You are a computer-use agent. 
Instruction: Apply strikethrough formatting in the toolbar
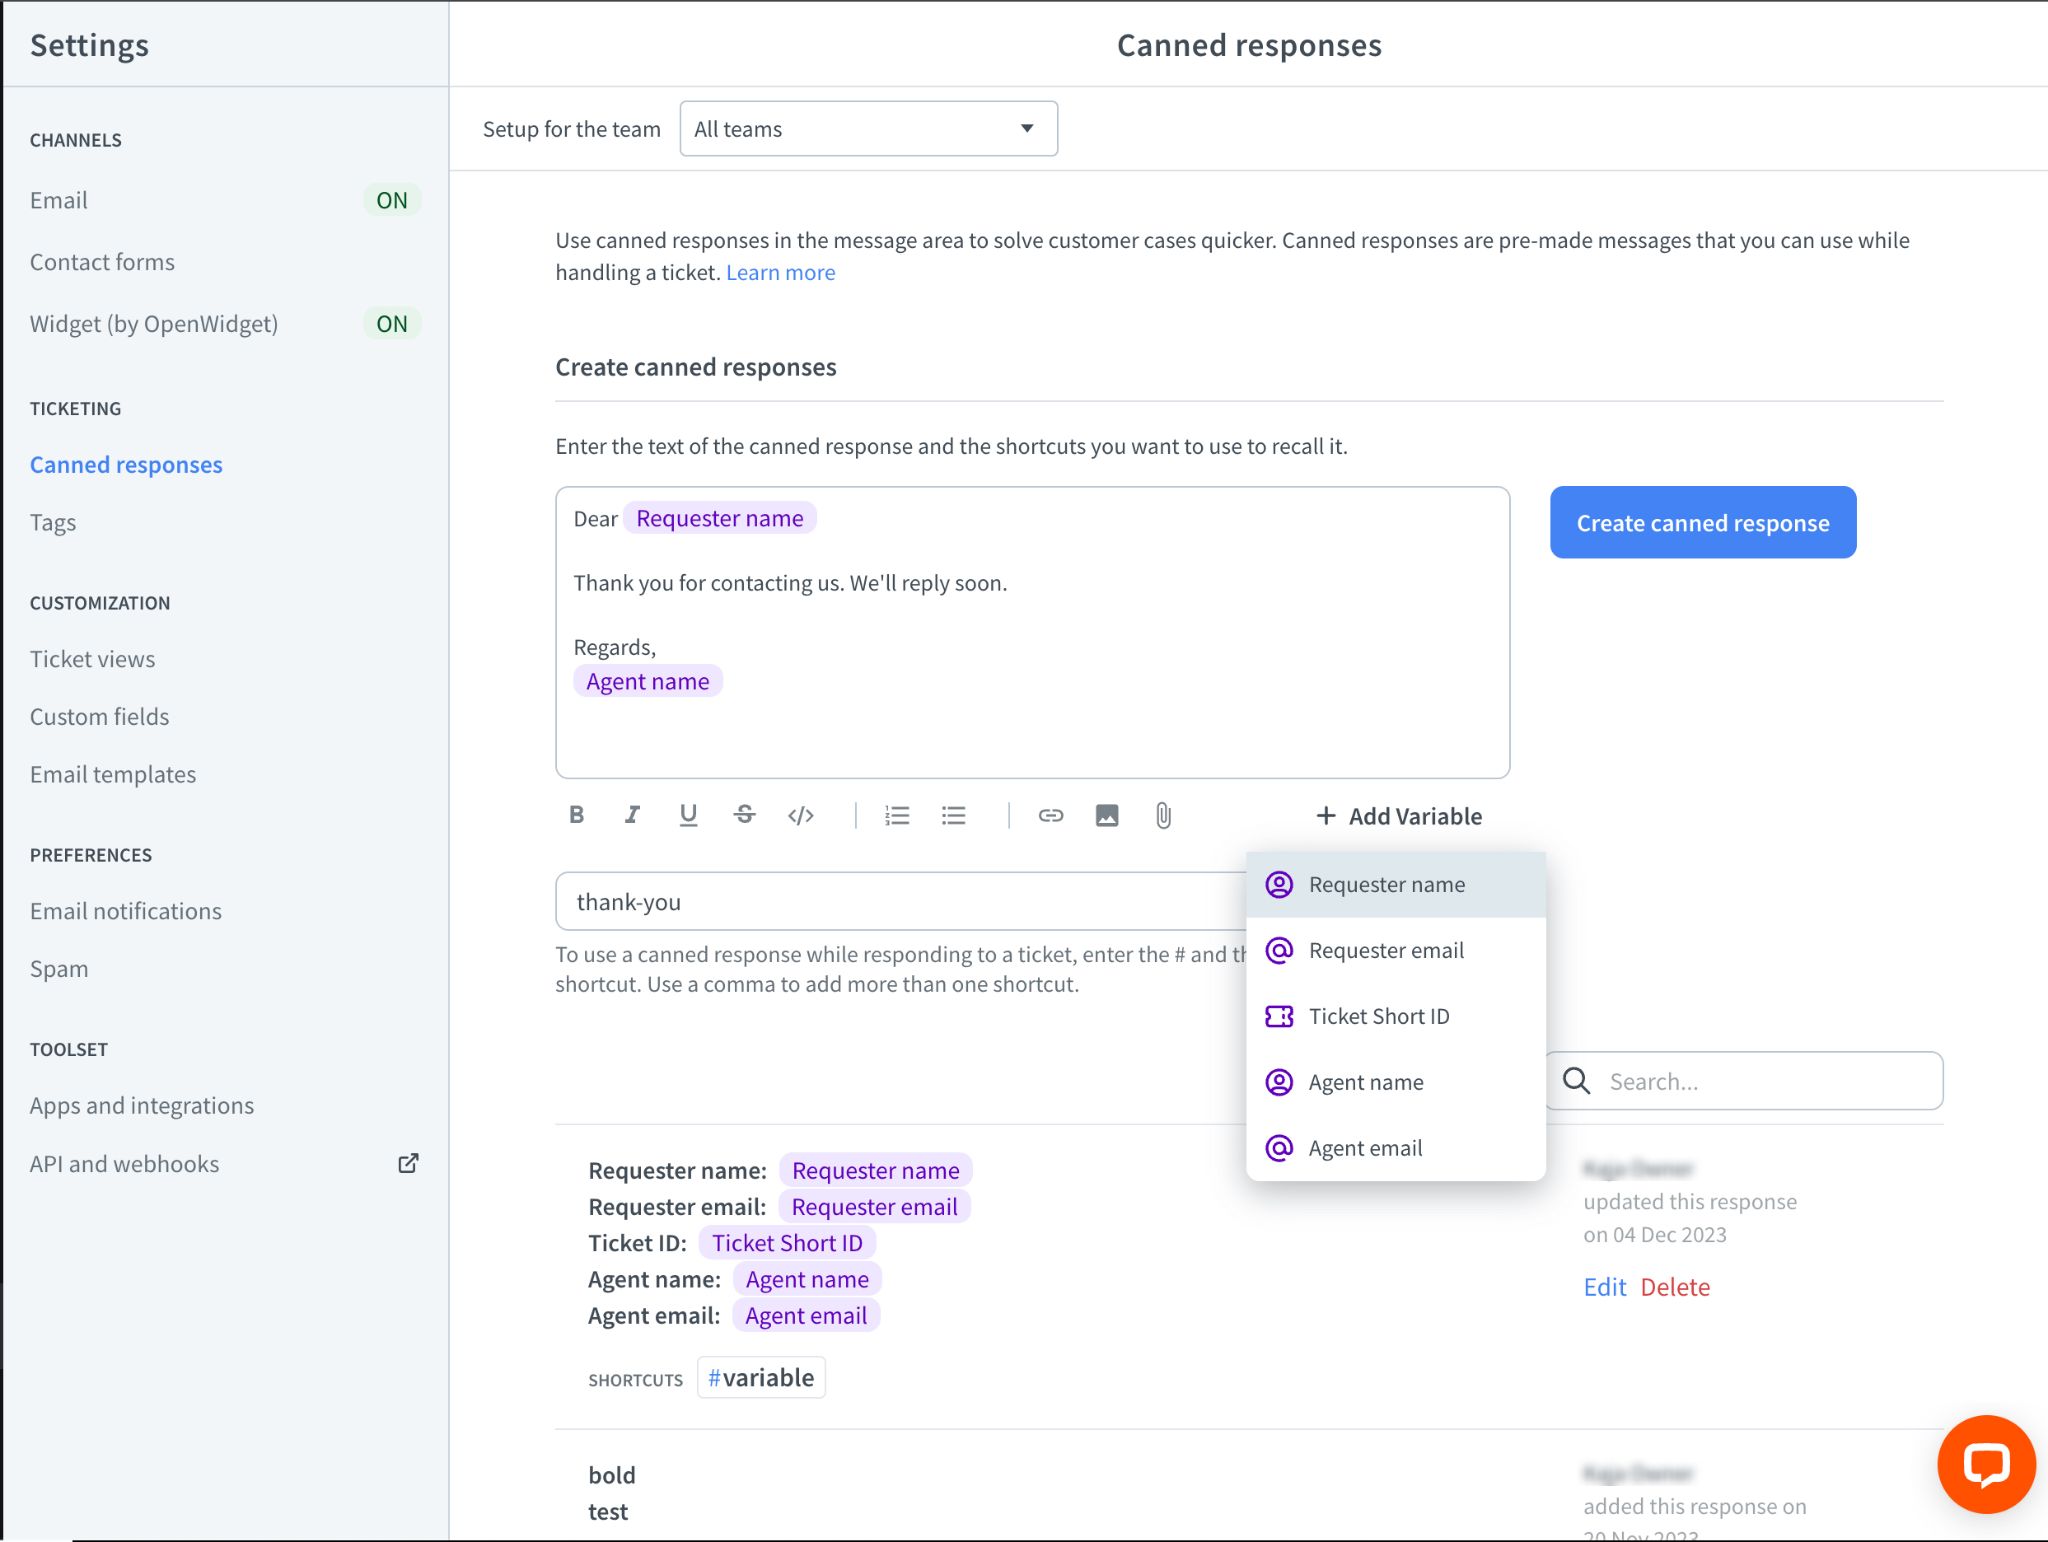(x=745, y=815)
